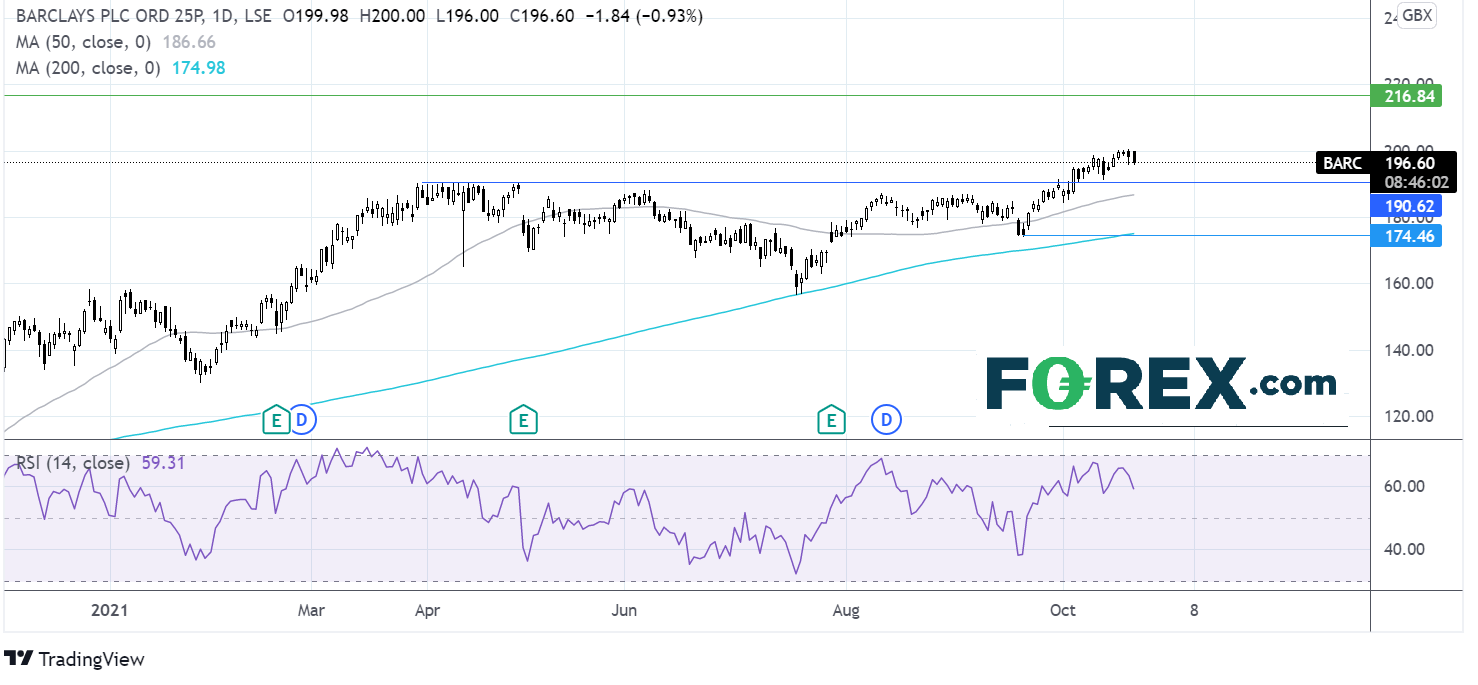The image size is (1478, 685).
Task: Click the BARC 196.60 last price label
Action: 1386,163
